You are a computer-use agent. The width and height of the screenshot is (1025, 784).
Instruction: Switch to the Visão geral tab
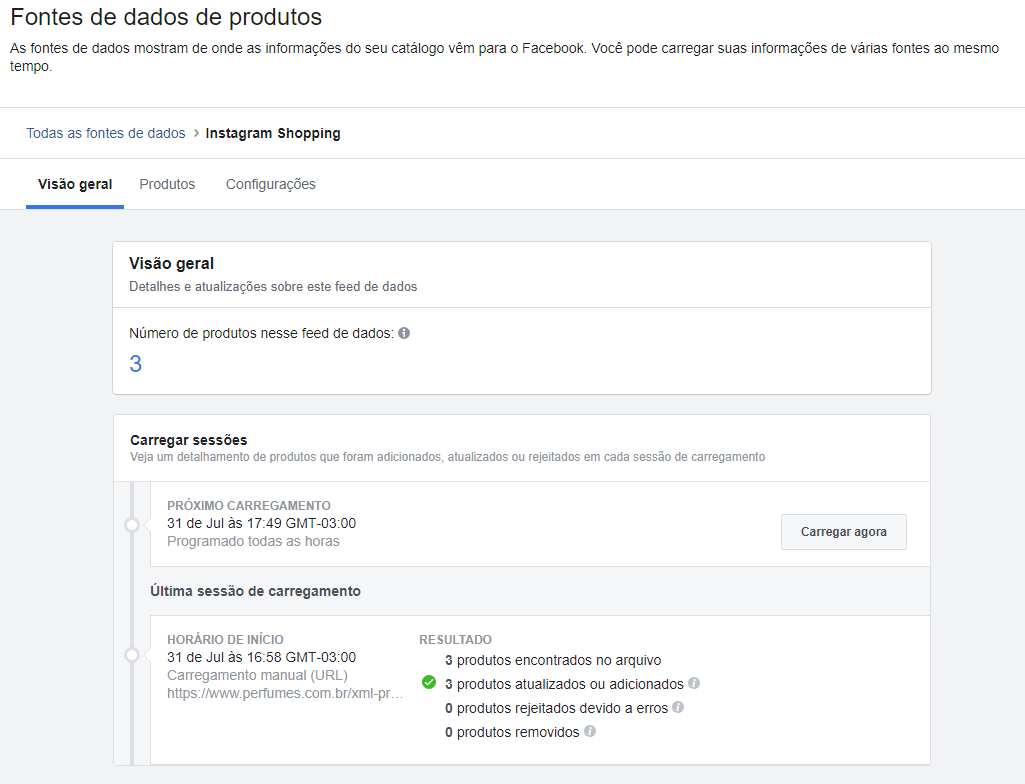coord(75,184)
